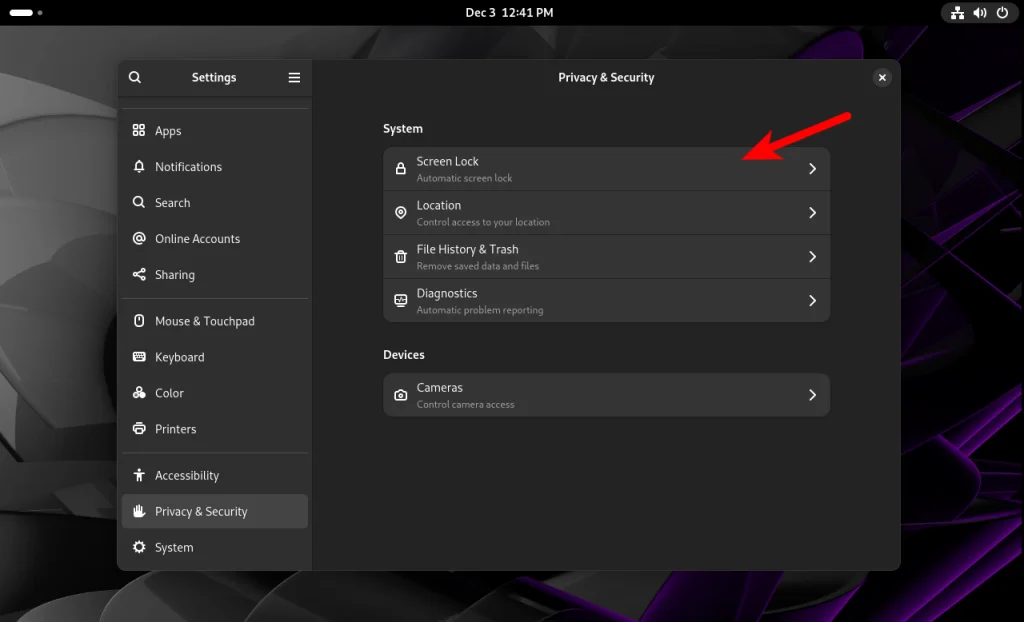Expand the Cameras row chevron

pyautogui.click(x=812, y=395)
